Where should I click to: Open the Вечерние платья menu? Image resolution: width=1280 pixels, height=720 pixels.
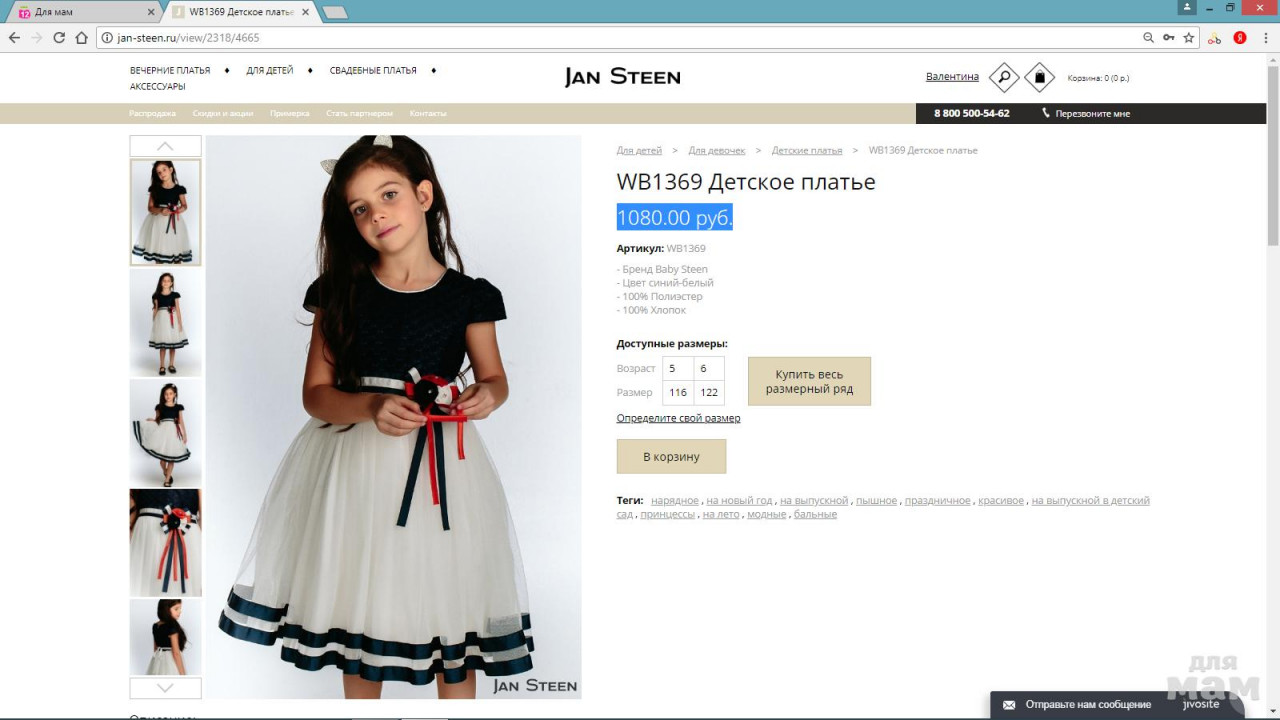click(x=170, y=71)
